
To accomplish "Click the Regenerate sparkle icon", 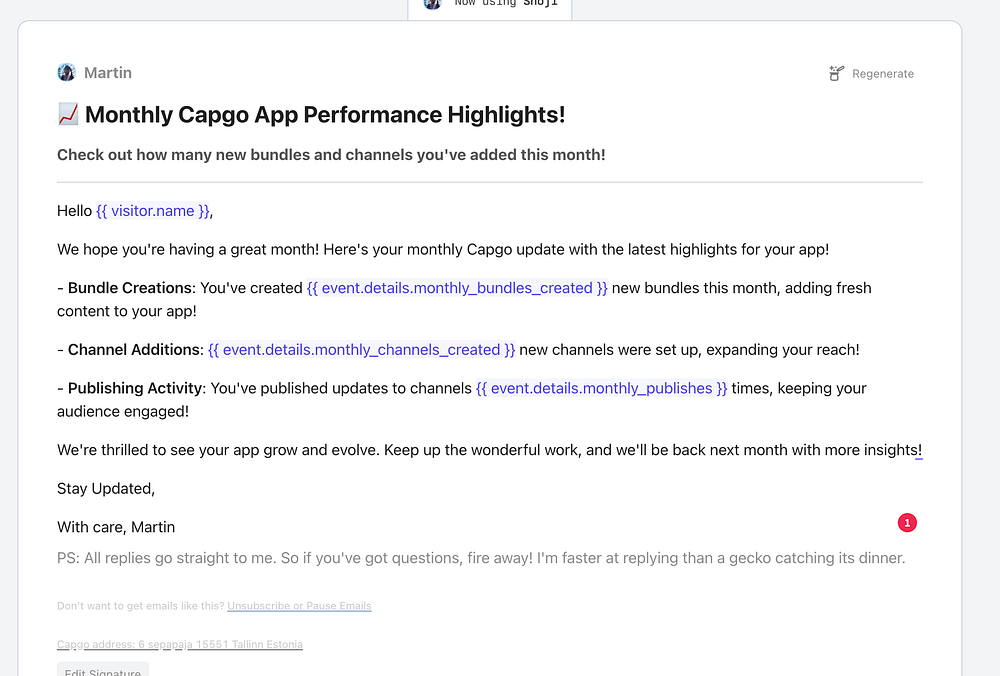I will tap(836, 73).
